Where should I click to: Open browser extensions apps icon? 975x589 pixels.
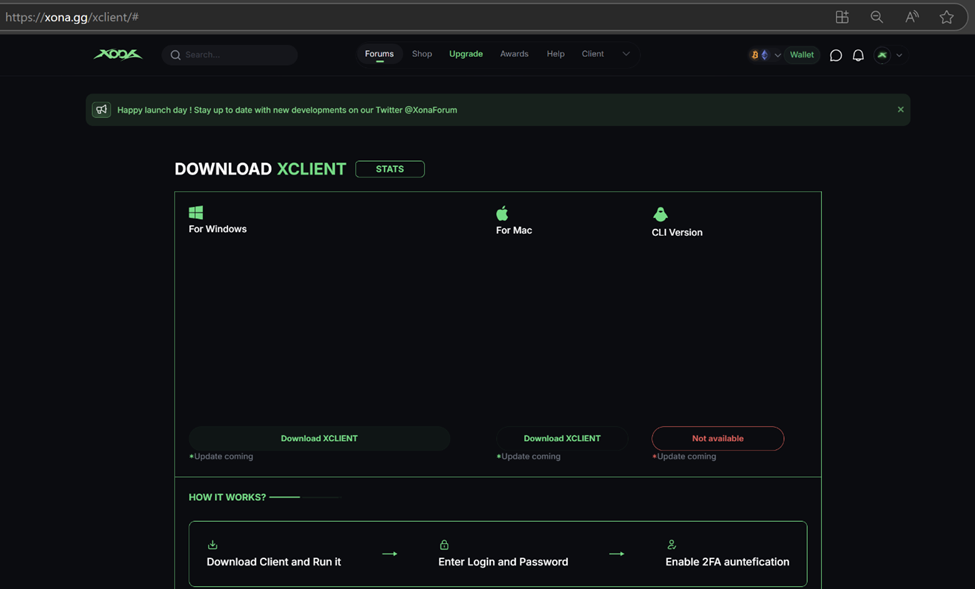click(842, 17)
